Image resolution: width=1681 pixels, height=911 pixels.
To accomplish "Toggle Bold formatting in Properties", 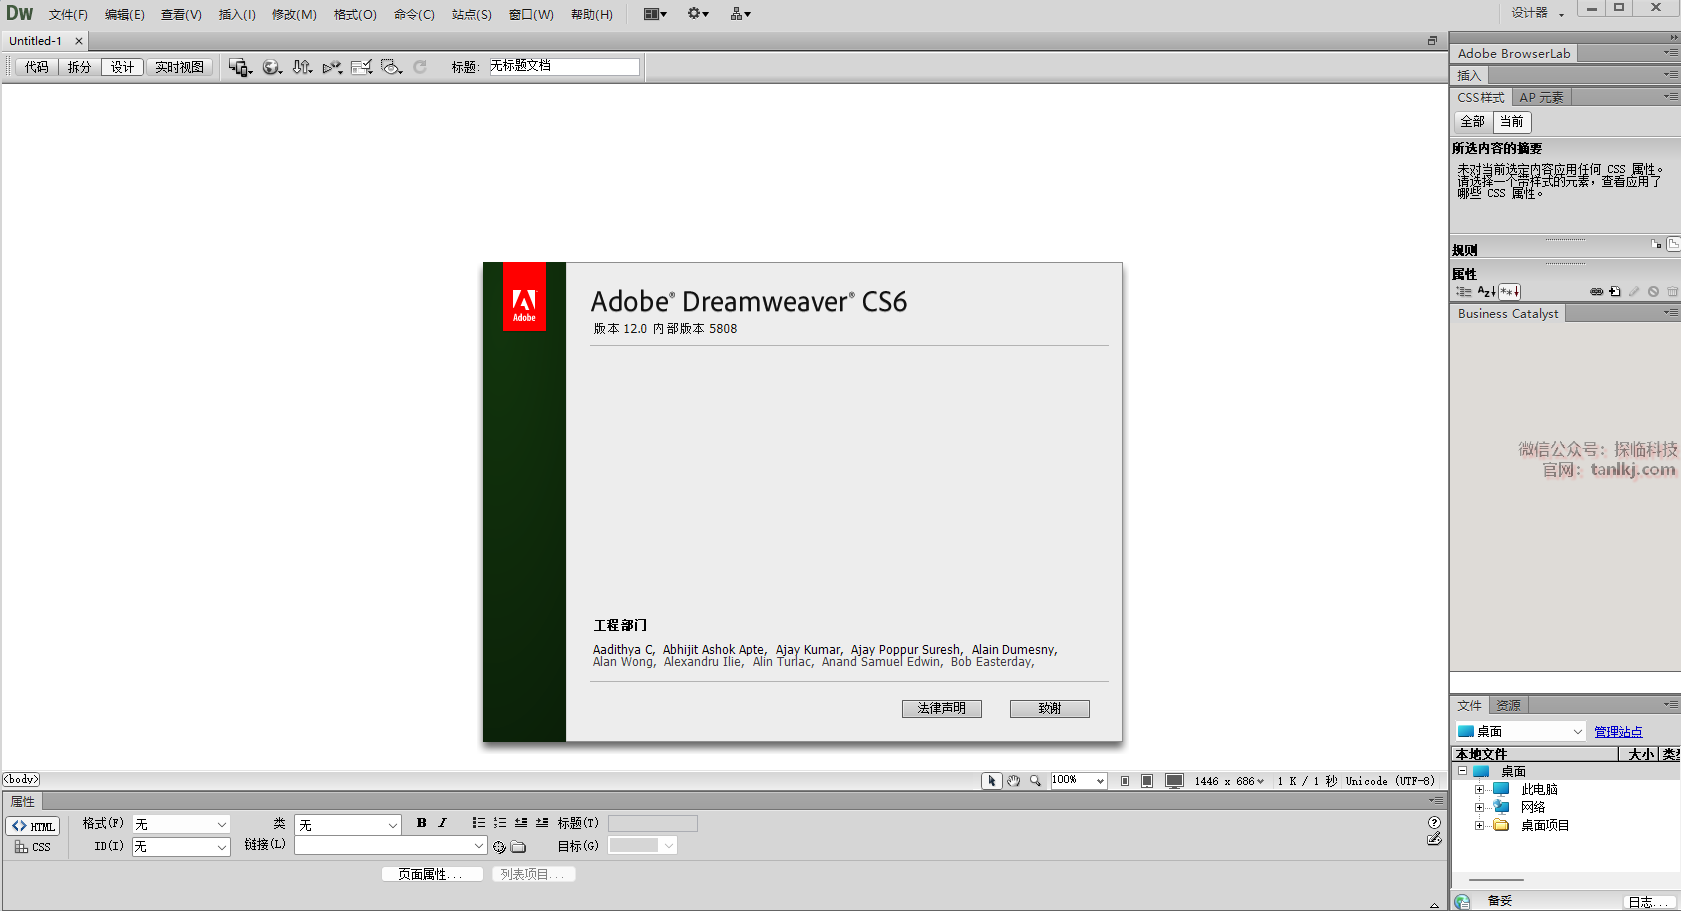I will pyautogui.click(x=421, y=823).
